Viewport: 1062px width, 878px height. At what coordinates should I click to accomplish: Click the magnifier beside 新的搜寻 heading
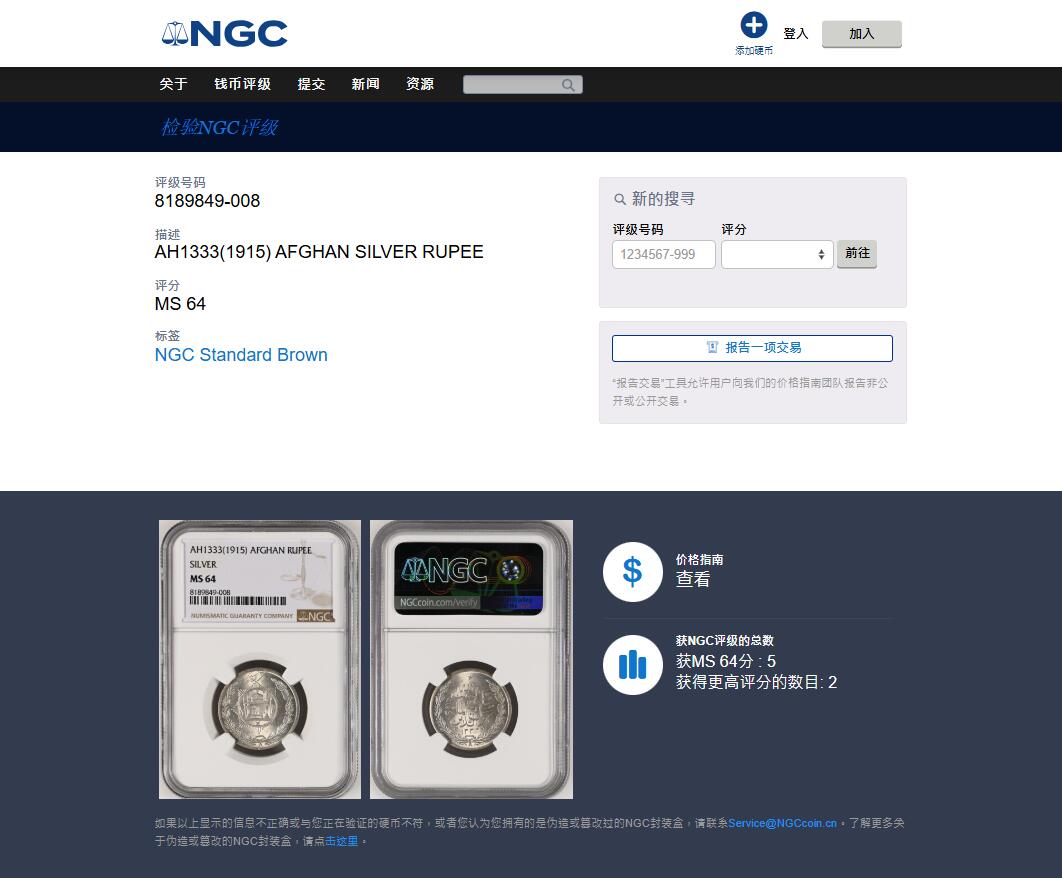click(619, 199)
